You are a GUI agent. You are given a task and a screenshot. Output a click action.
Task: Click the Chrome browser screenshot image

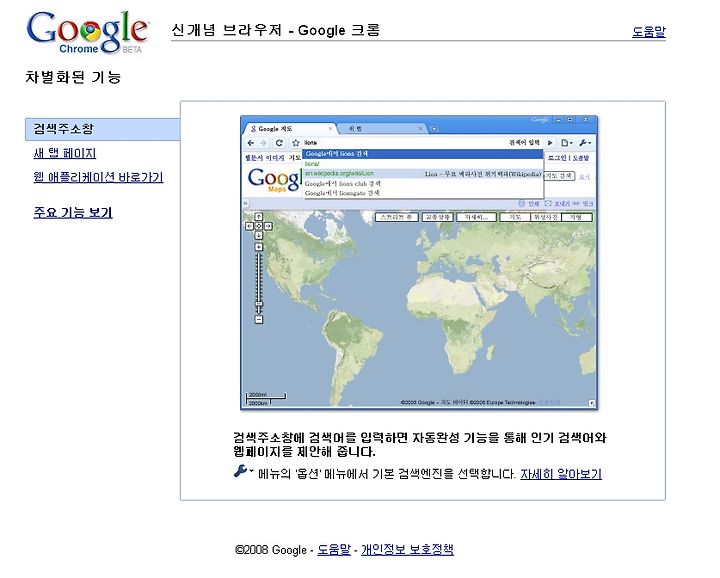419,263
